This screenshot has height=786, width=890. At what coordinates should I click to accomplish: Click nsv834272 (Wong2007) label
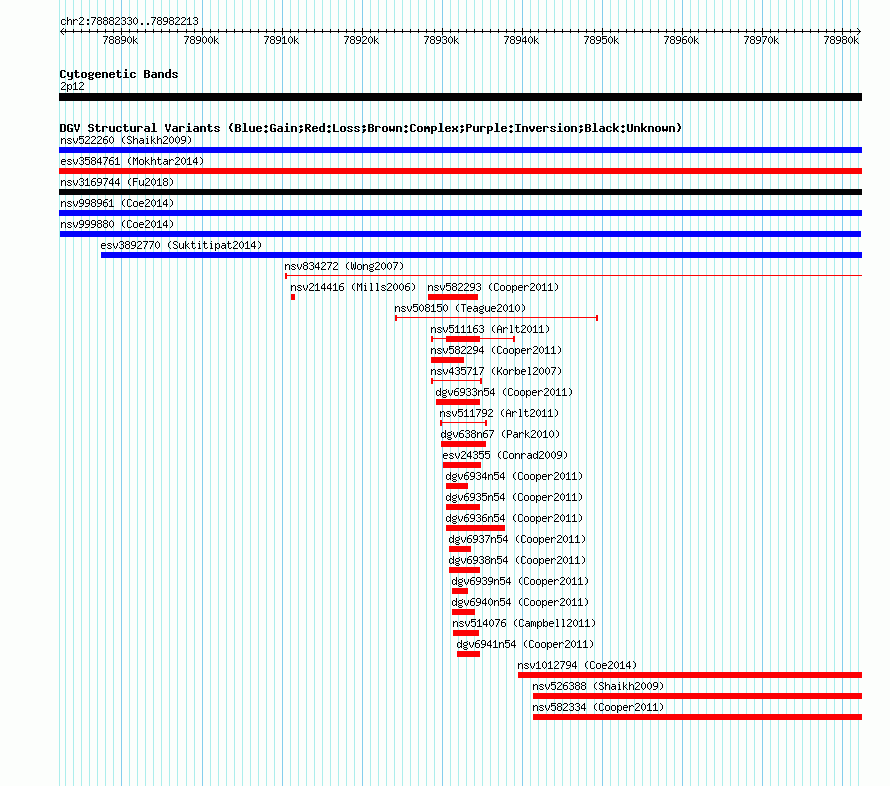point(344,266)
